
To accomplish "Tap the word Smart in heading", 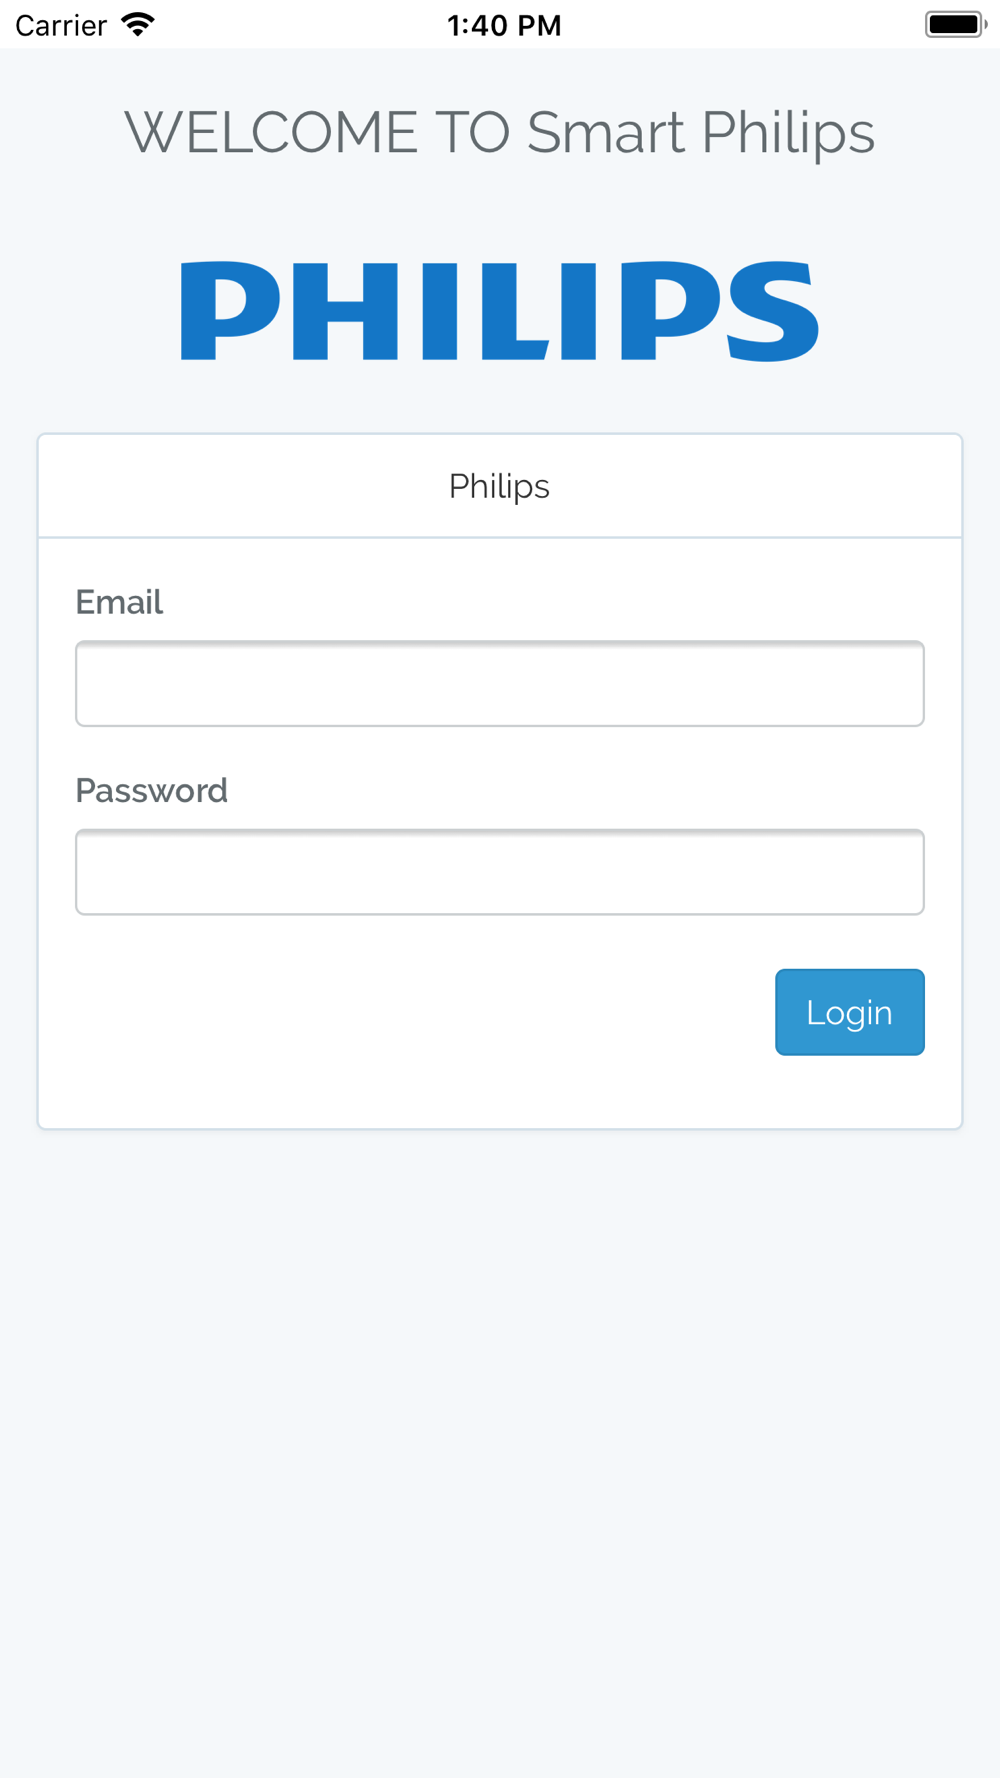I will tap(606, 133).
